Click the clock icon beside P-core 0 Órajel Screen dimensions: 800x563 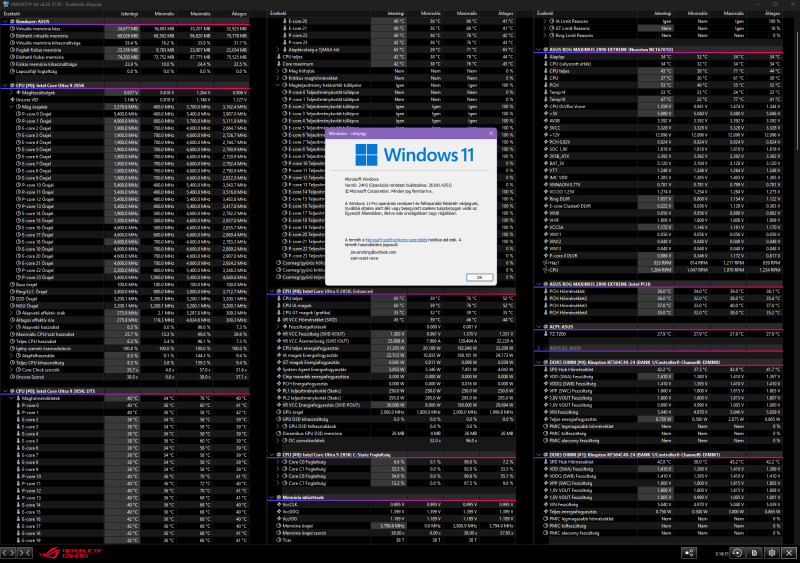(18, 114)
